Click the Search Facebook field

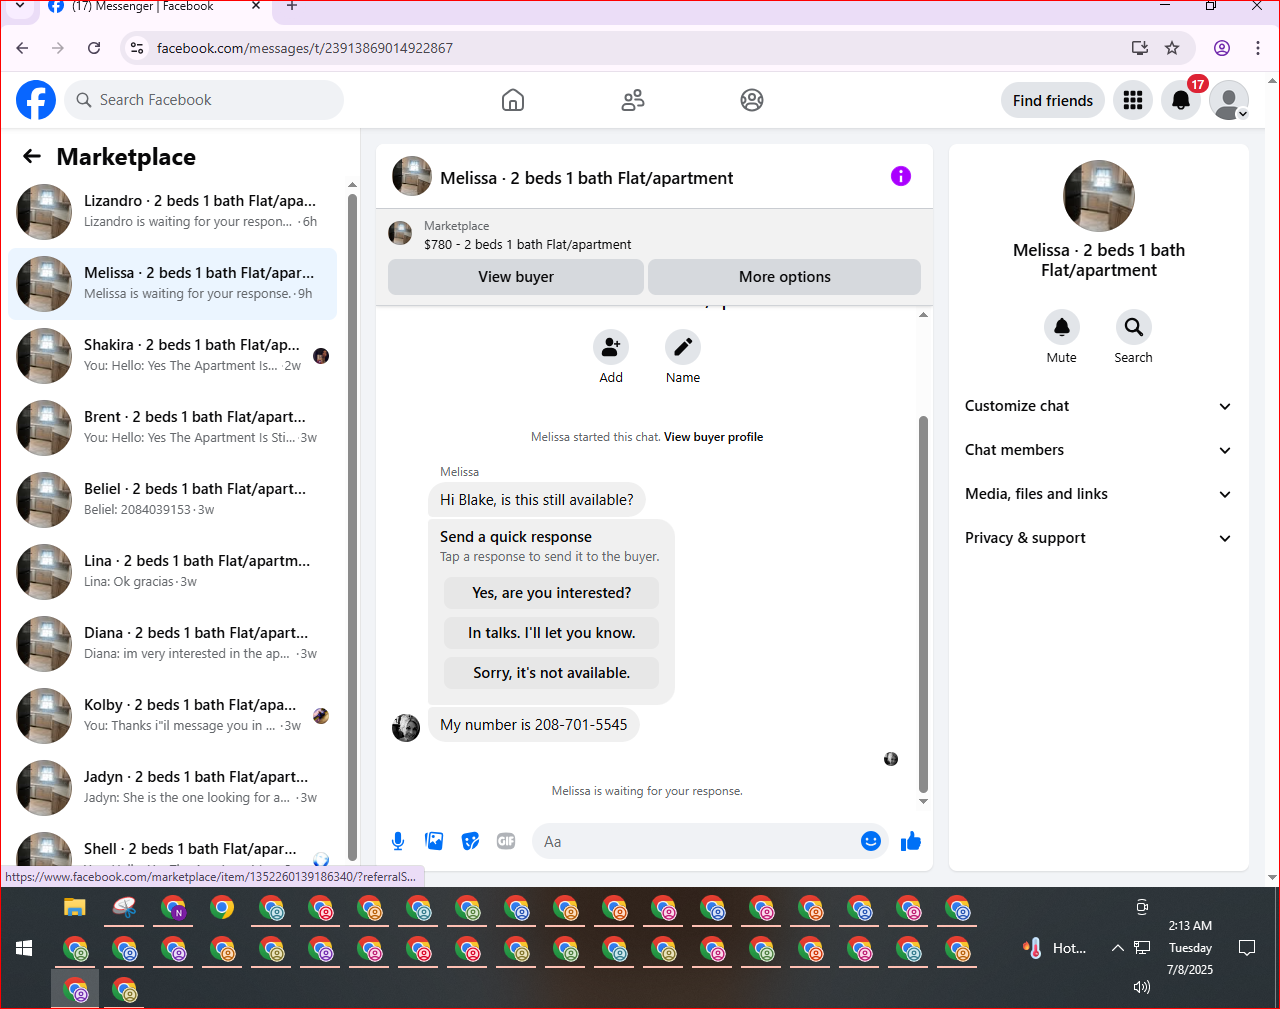click(205, 100)
